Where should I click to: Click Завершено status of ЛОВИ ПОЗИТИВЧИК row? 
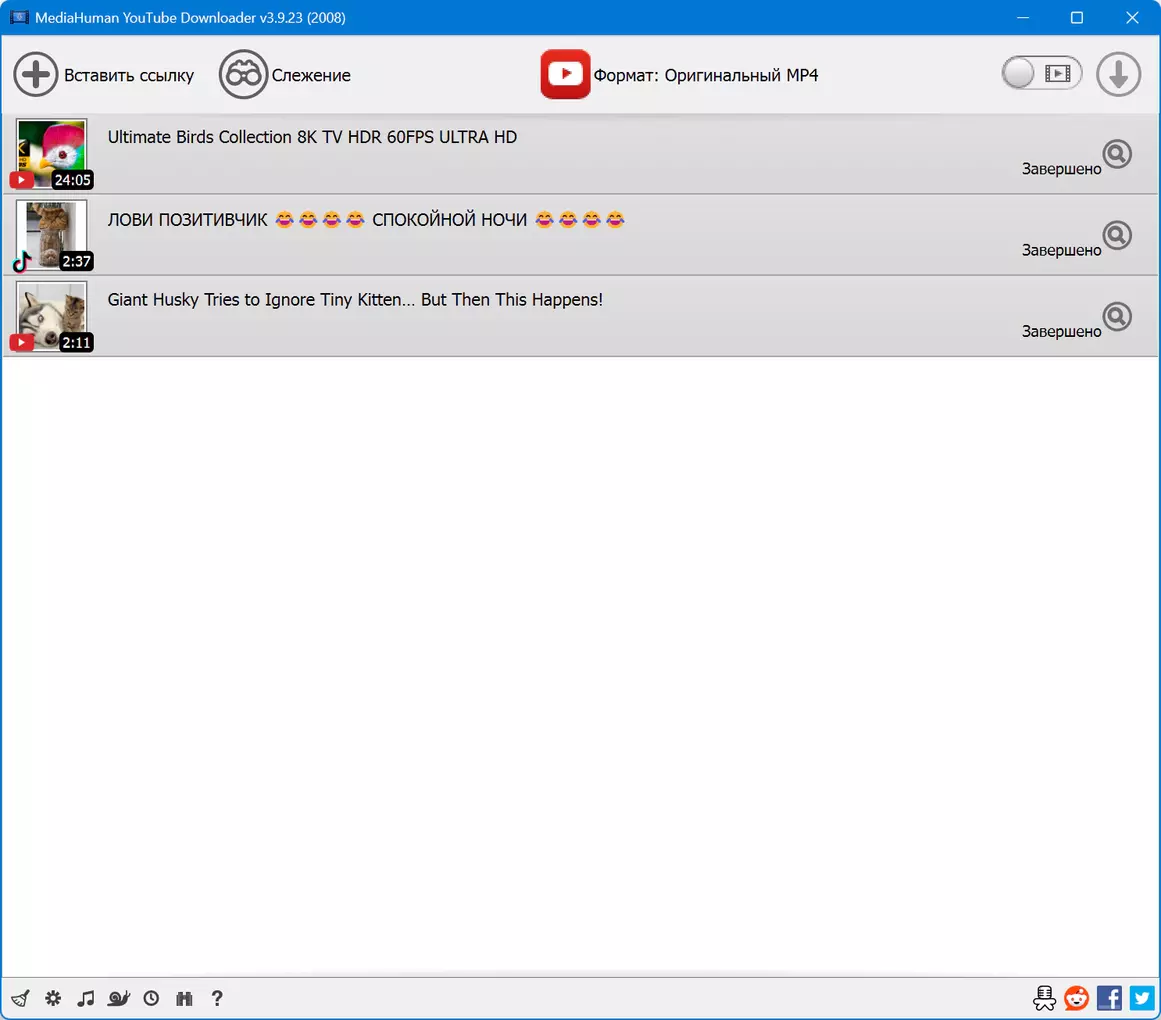pos(1061,250)
